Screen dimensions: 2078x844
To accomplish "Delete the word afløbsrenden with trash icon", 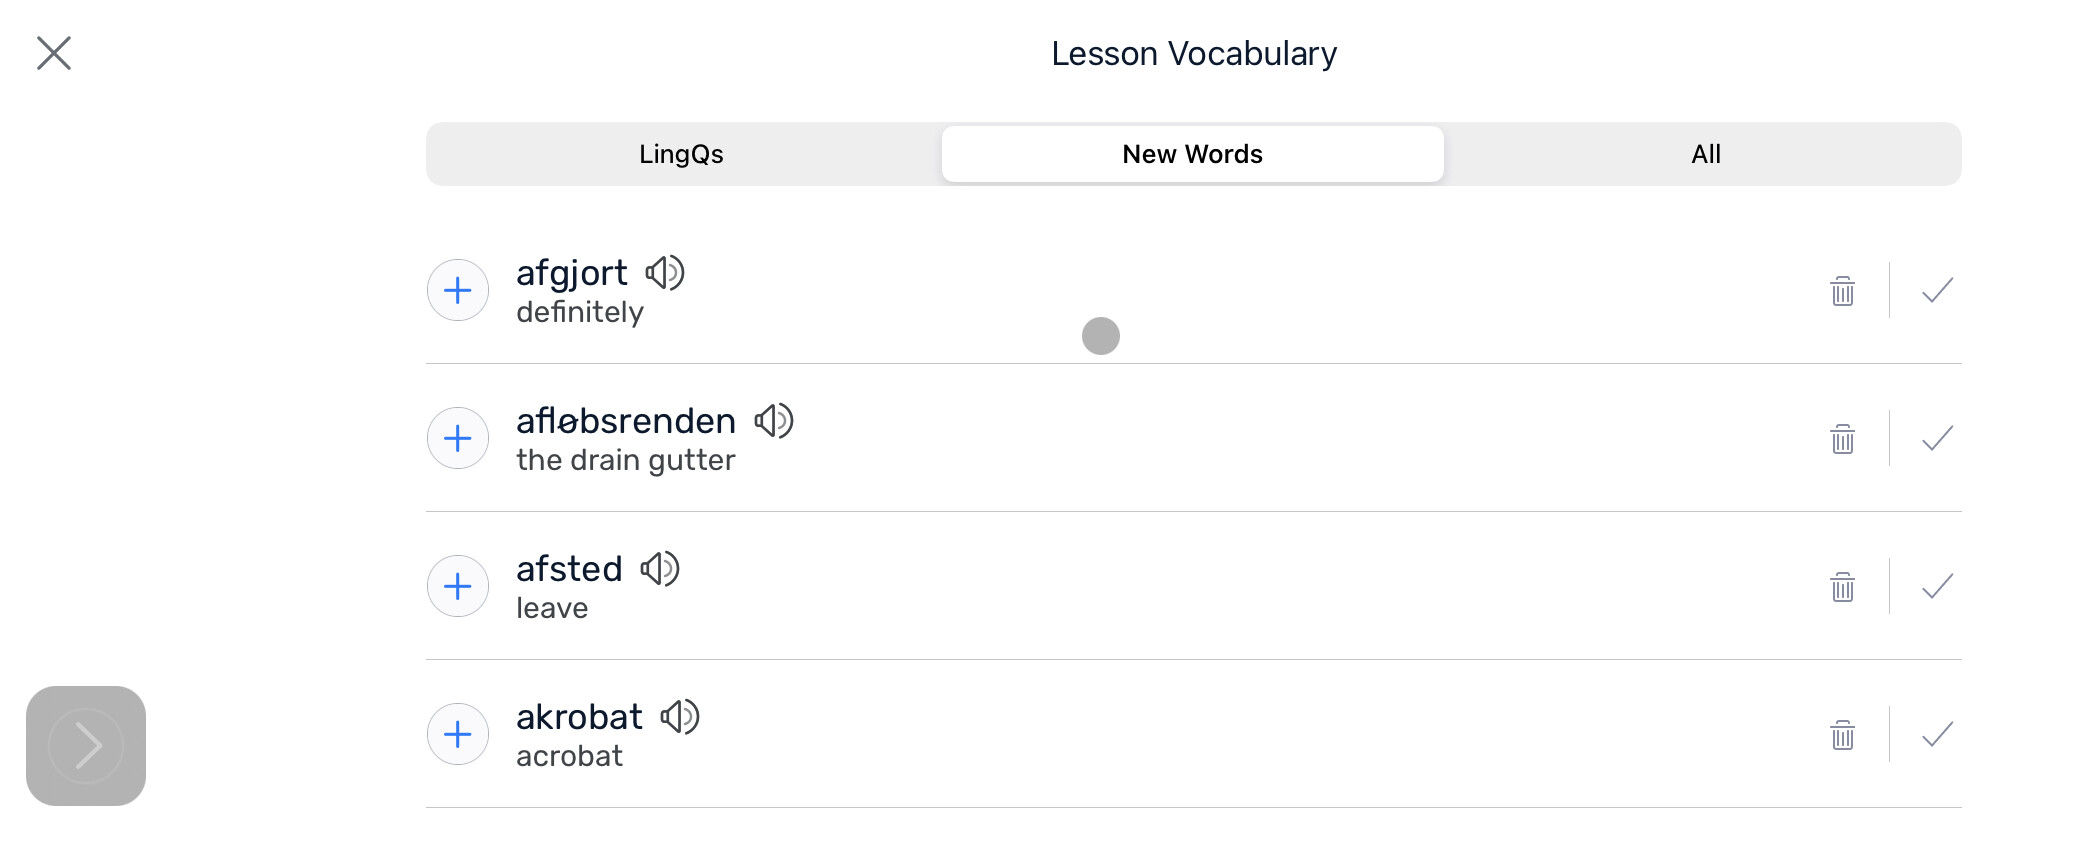I will 1843,439.
